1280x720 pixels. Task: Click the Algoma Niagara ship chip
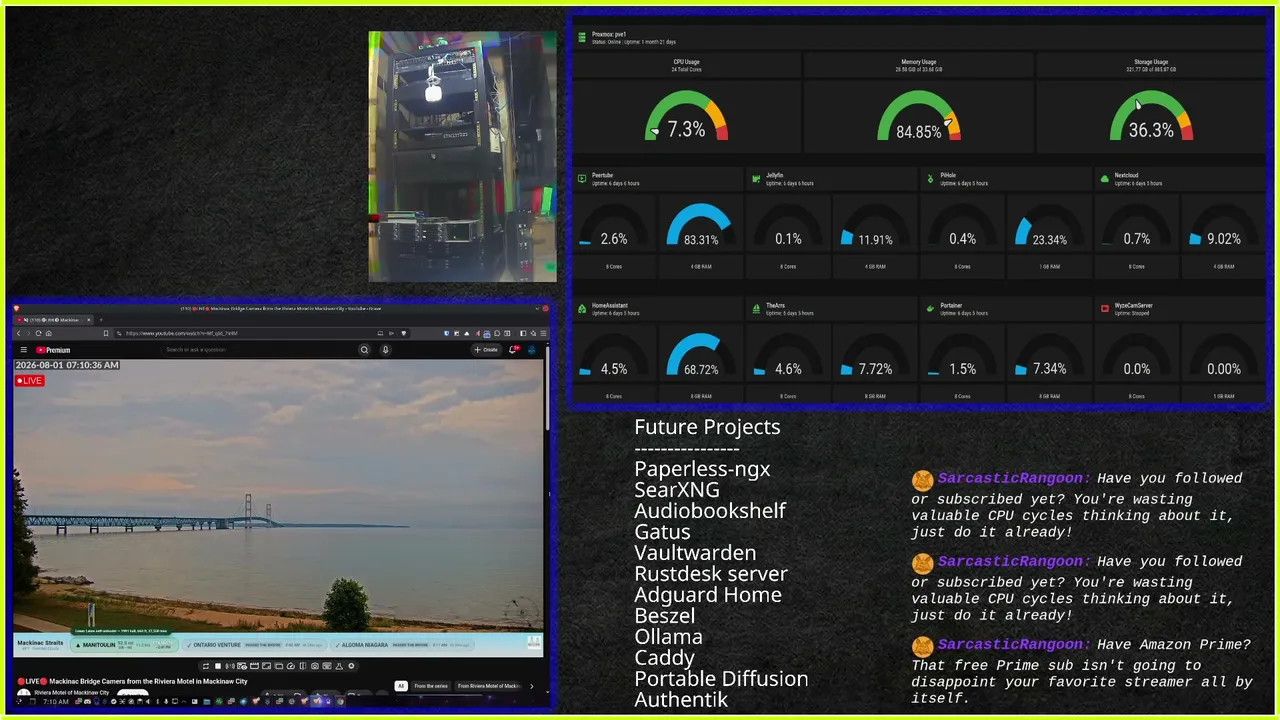[400, 645]
